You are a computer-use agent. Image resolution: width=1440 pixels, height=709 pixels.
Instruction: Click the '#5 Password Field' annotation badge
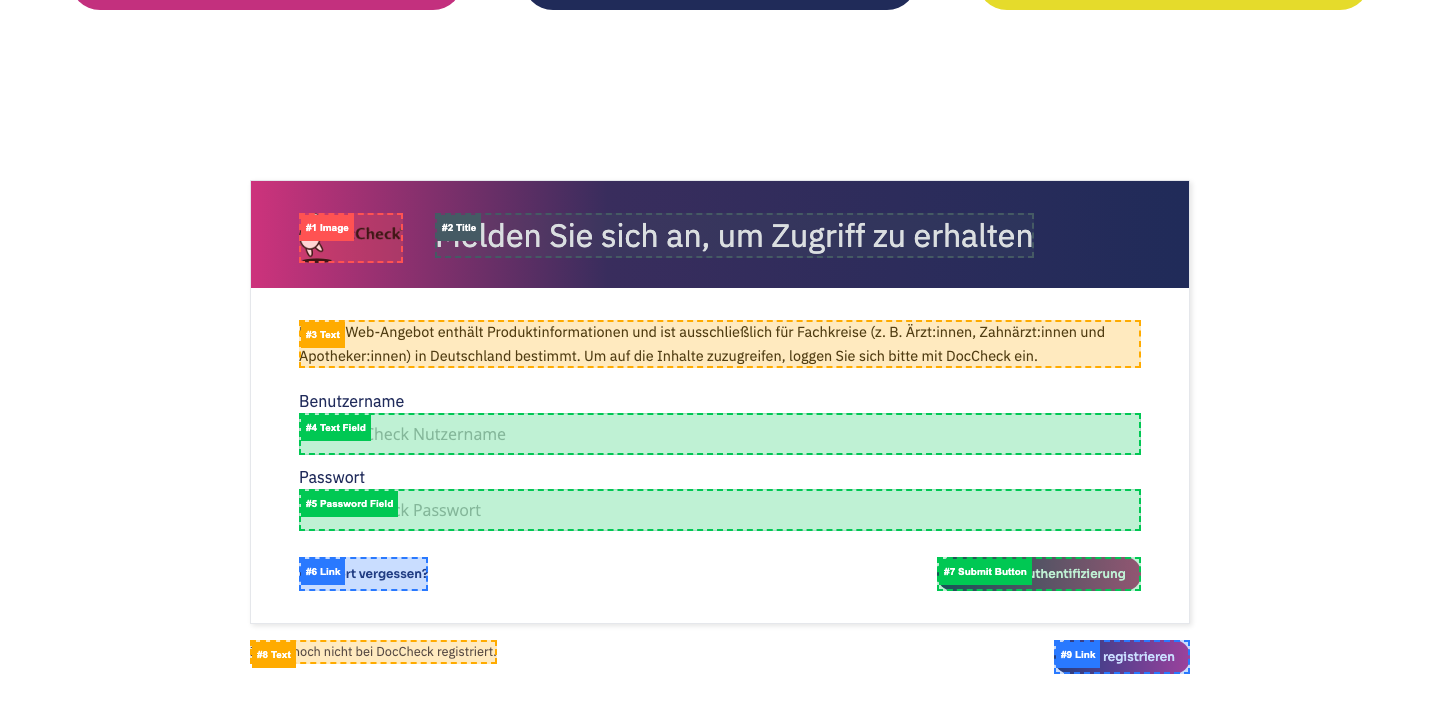(x=349, y=504)
